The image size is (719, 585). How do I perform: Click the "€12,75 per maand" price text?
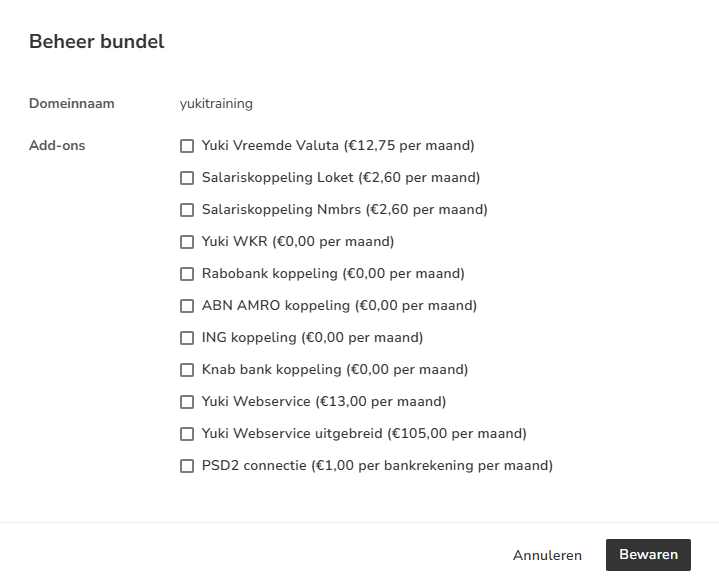(x=409, y=146)
